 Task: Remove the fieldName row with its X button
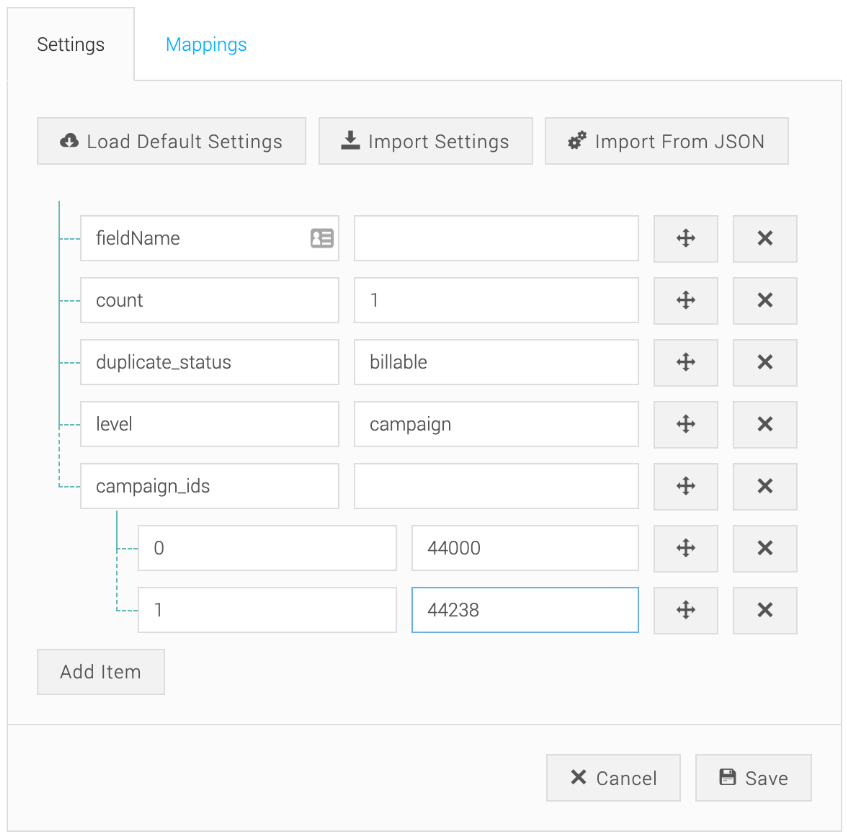(x=764, y=238)
